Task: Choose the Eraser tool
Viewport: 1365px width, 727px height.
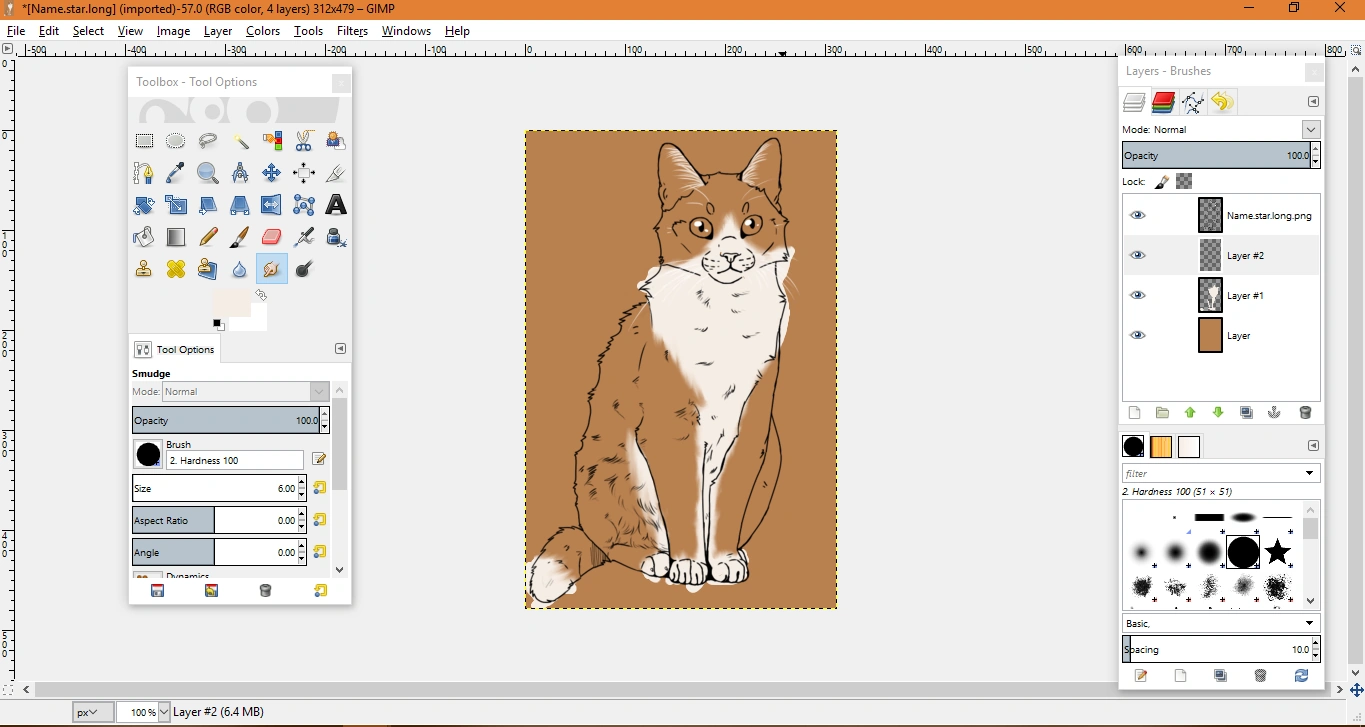Action: (x=272, y=237)
